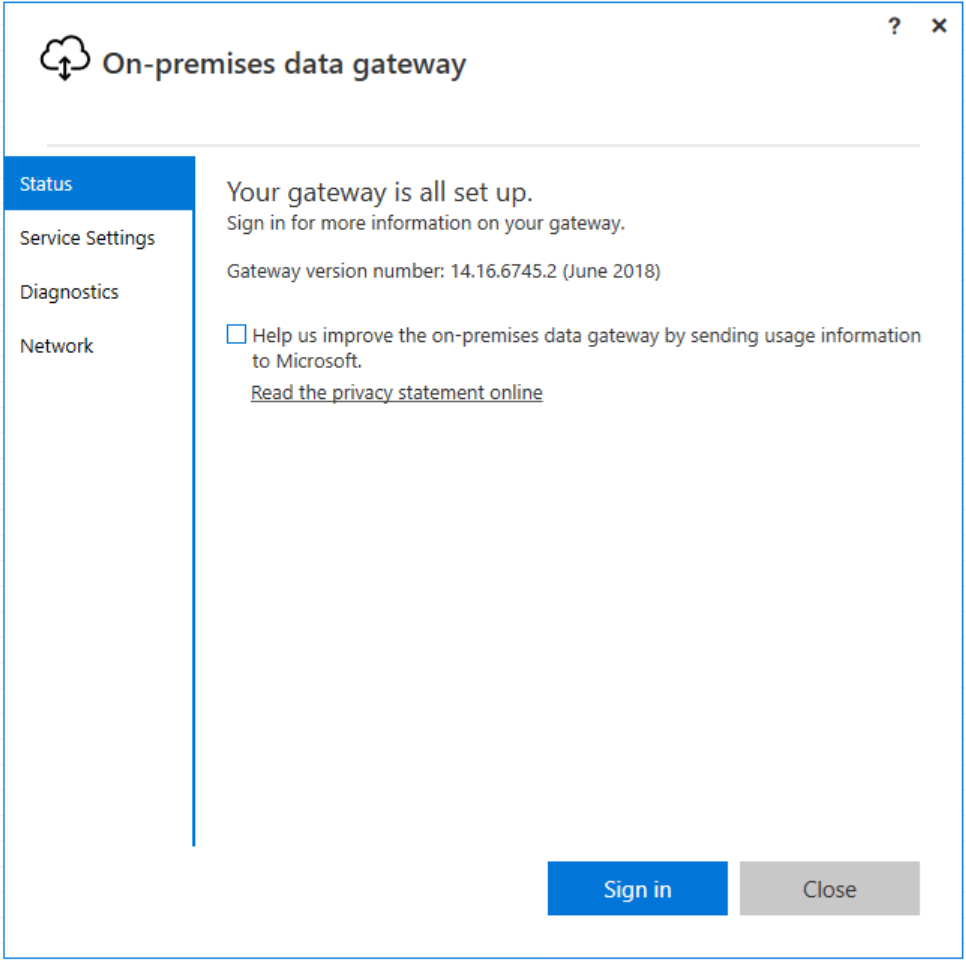Open the Read the privacy statement online link
The width and height of the screenshot is (966, 962).
(x=397, y=392)
